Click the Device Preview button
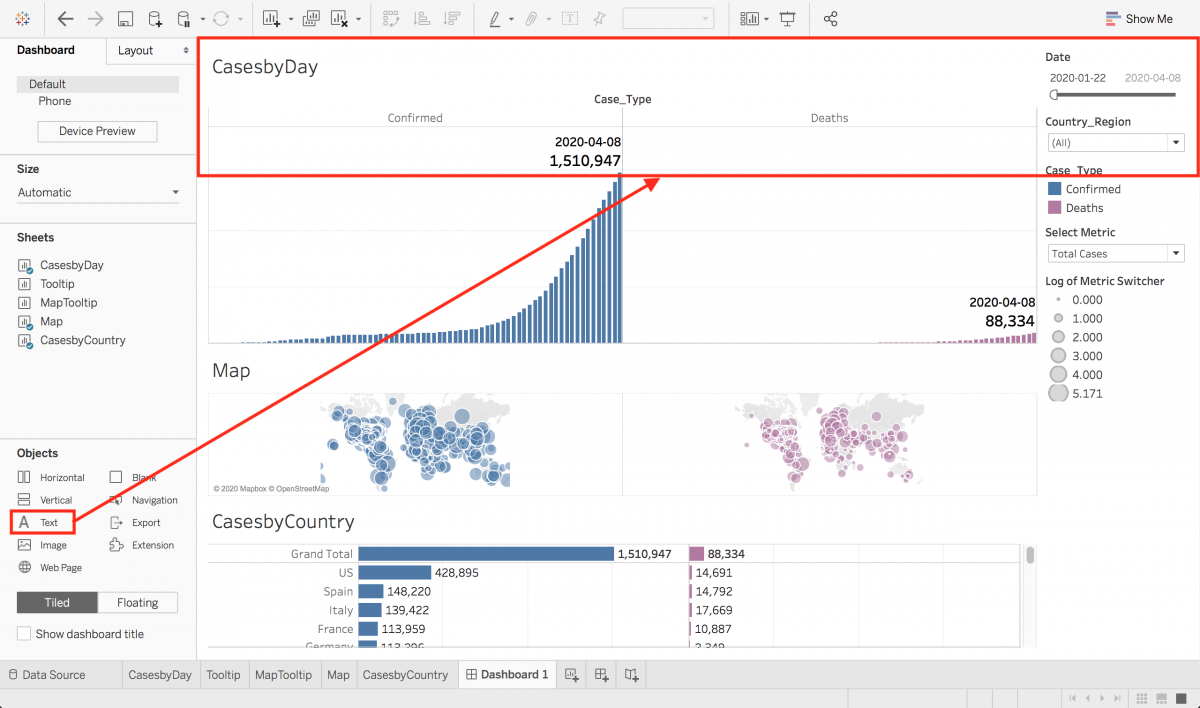The height and width of the screenshot is (708, 1200). [x=97, y=131]
